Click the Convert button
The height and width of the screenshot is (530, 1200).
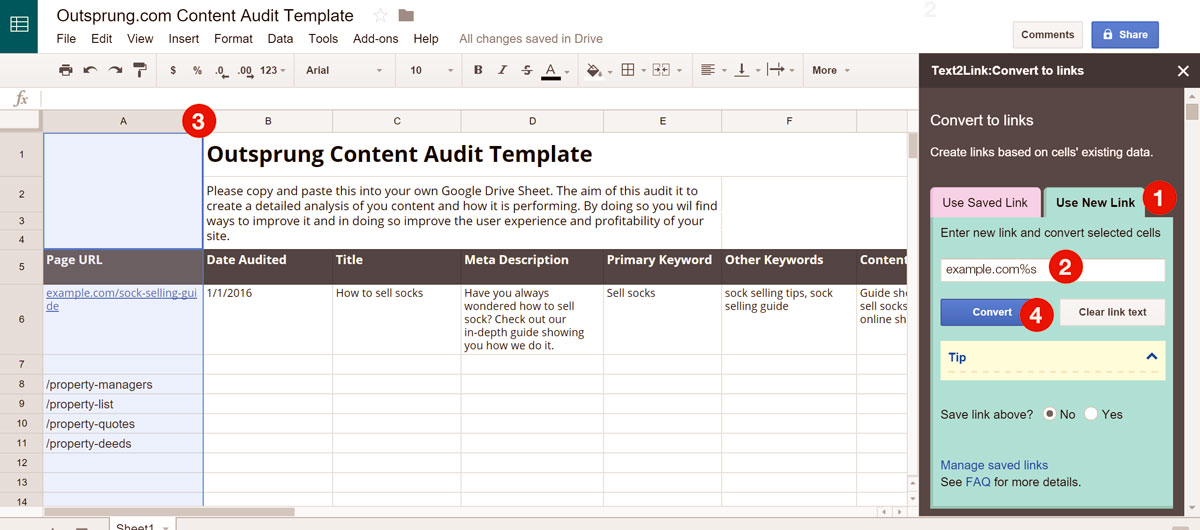[x=992, y=312]
